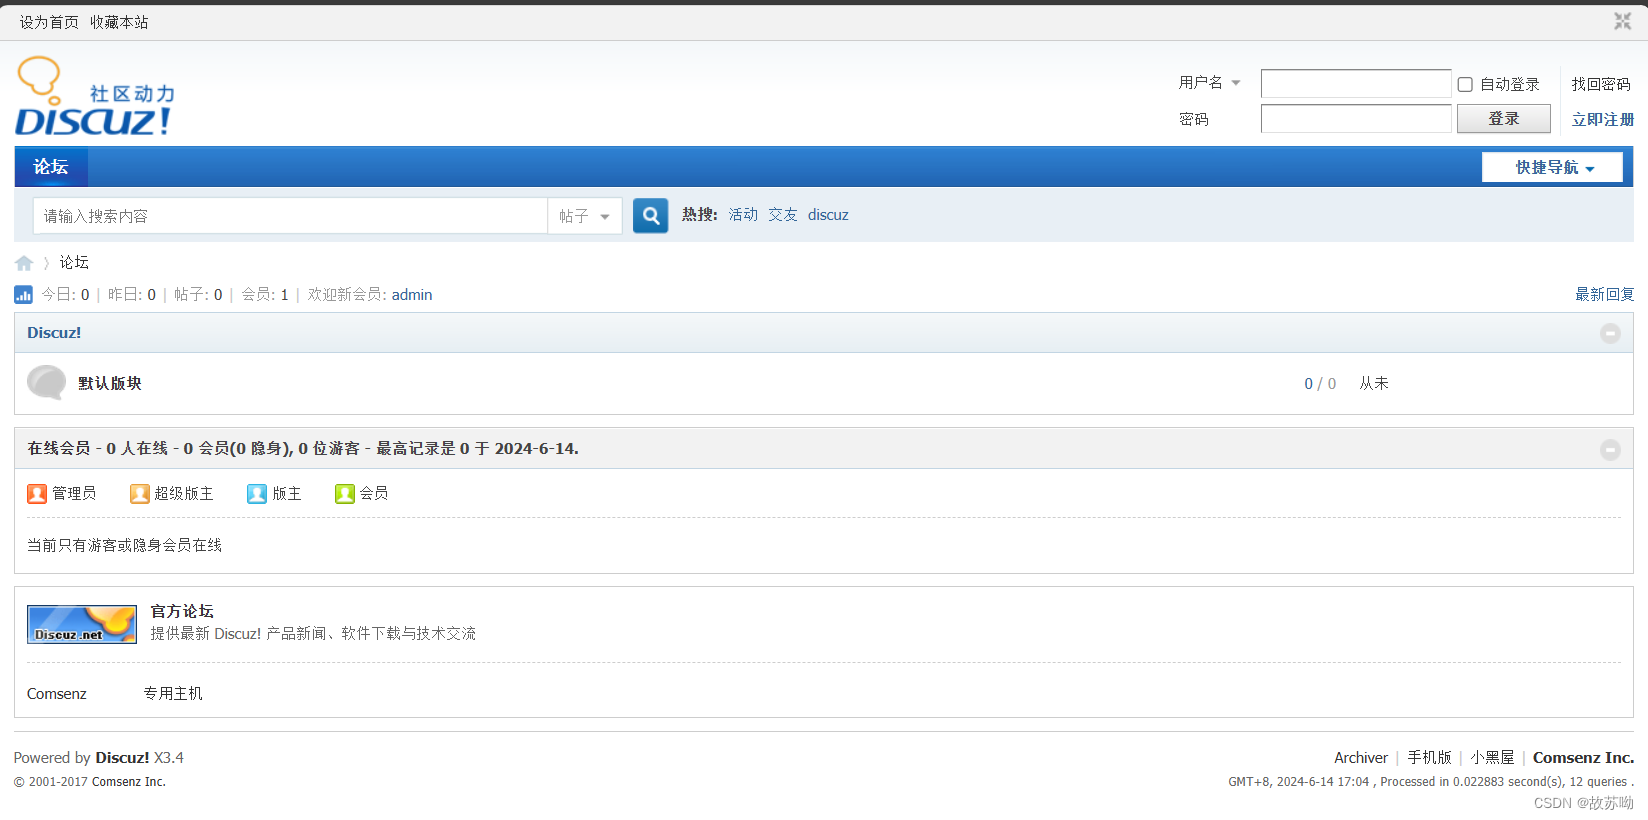
Task: Click the bold Comsenz Inc. footer link
Action: [x=1584, y=758]
